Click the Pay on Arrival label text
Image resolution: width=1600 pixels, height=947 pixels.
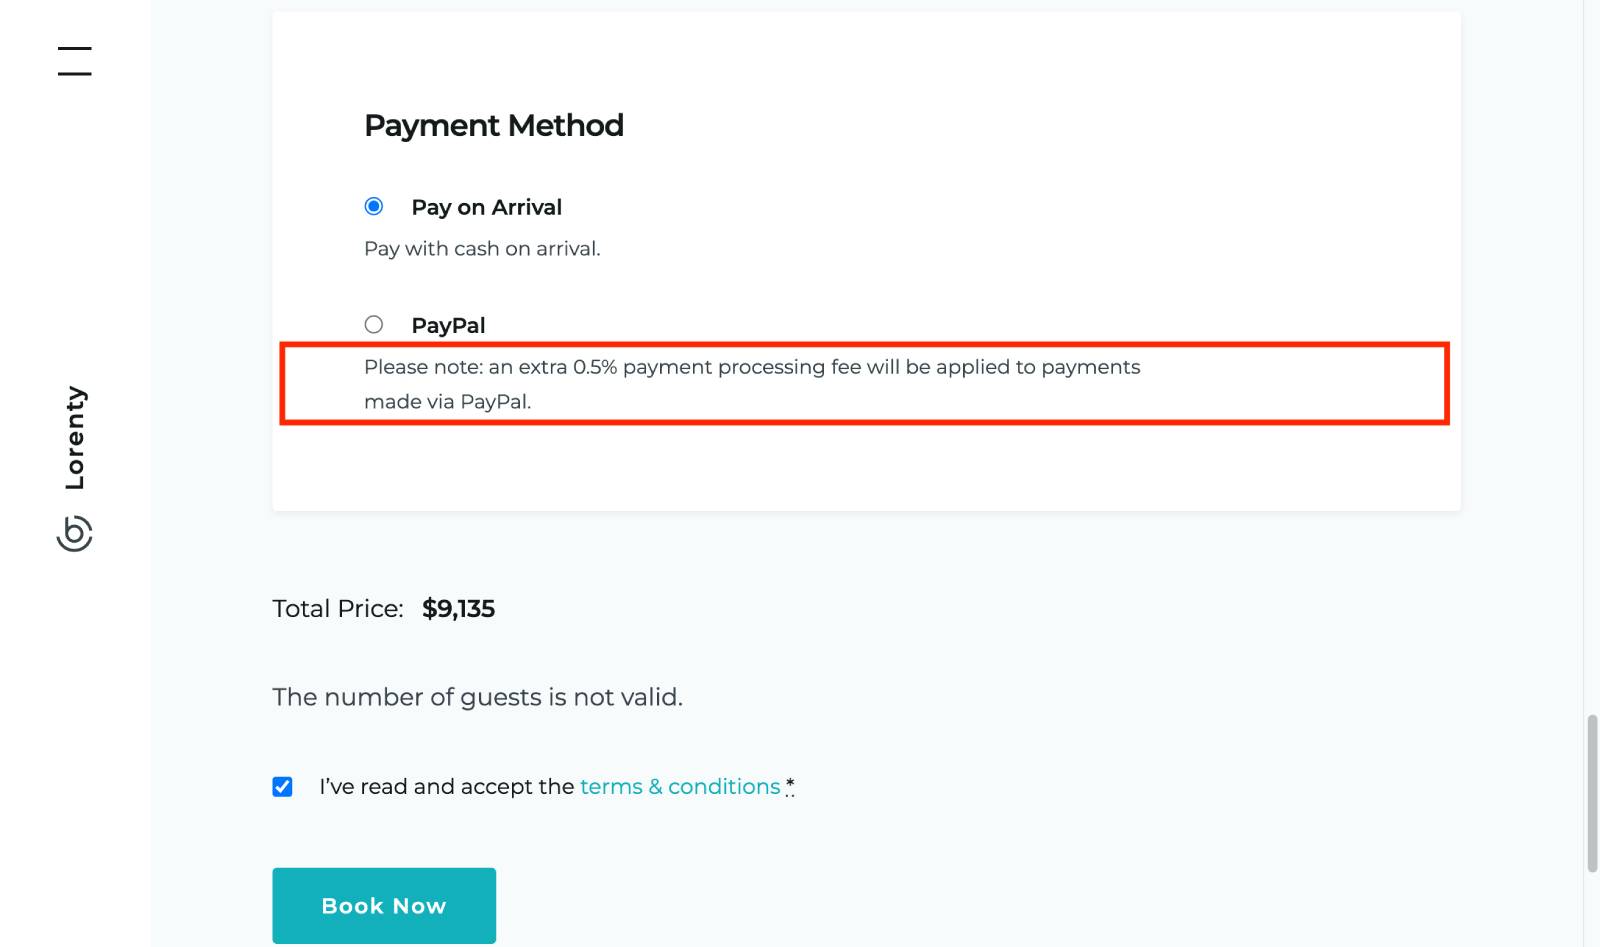[487, 207]
